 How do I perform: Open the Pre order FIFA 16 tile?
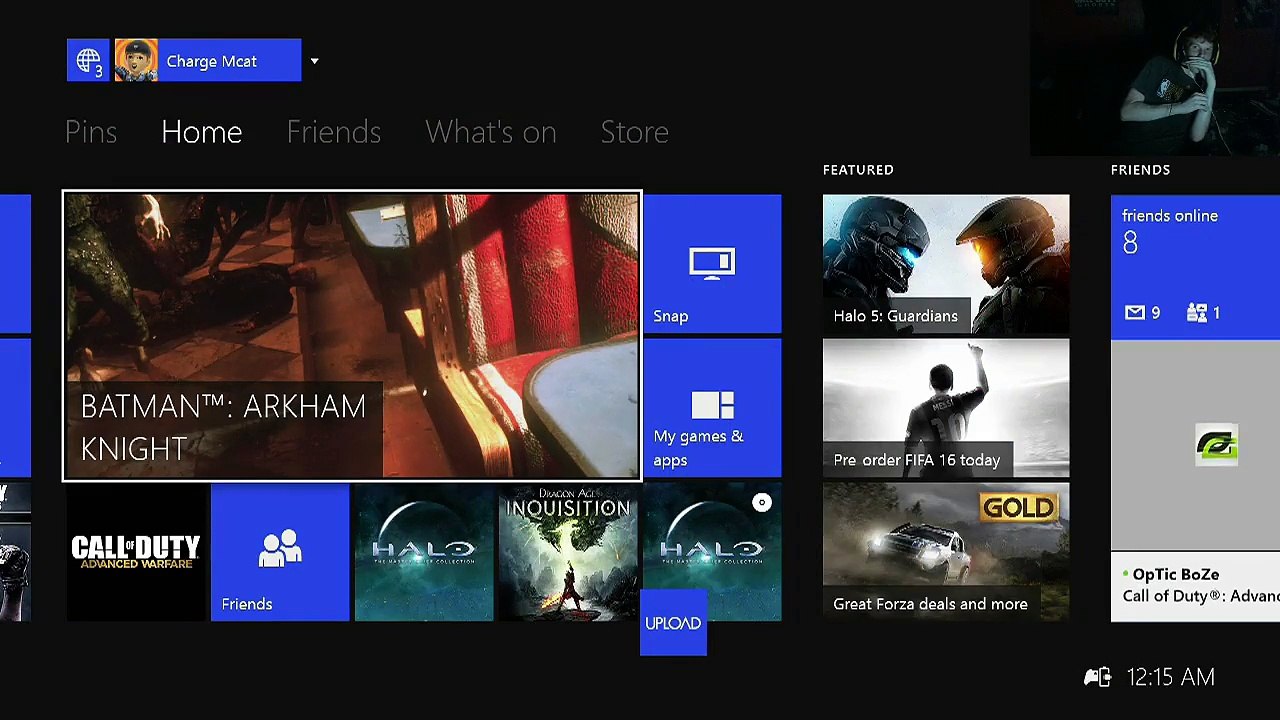click(x=946, y=408)
